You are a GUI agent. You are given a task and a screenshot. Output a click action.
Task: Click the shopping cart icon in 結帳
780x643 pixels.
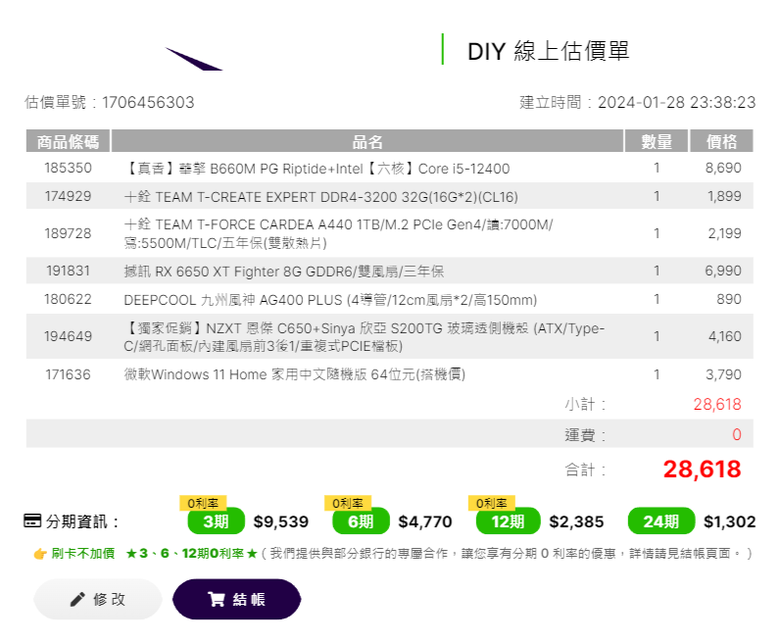pos(216,599)
